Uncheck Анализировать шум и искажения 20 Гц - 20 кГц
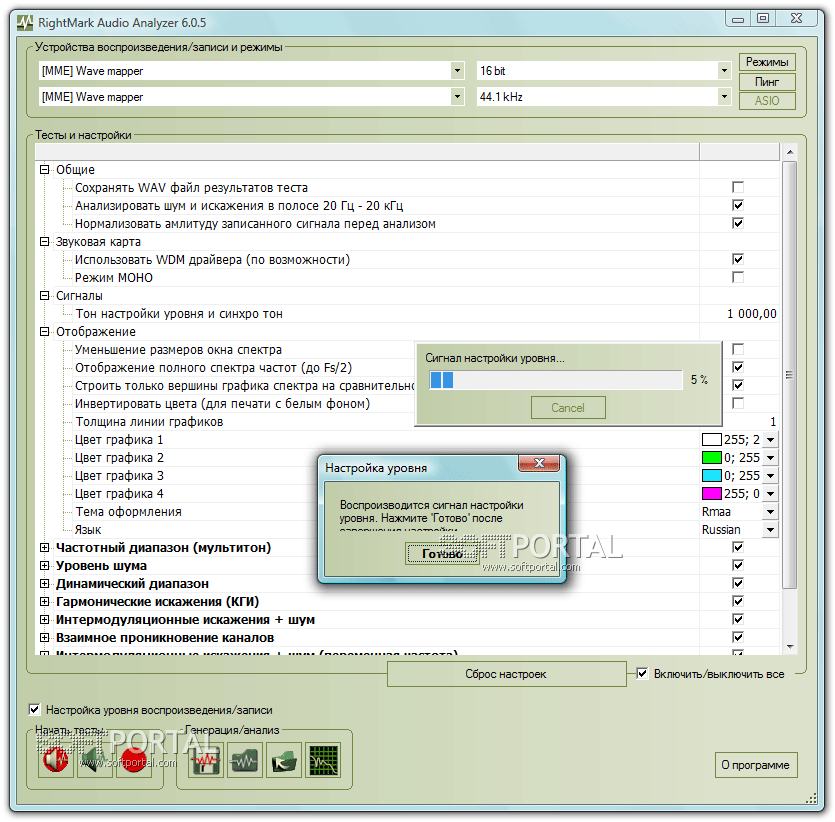 tap(738, 206)
